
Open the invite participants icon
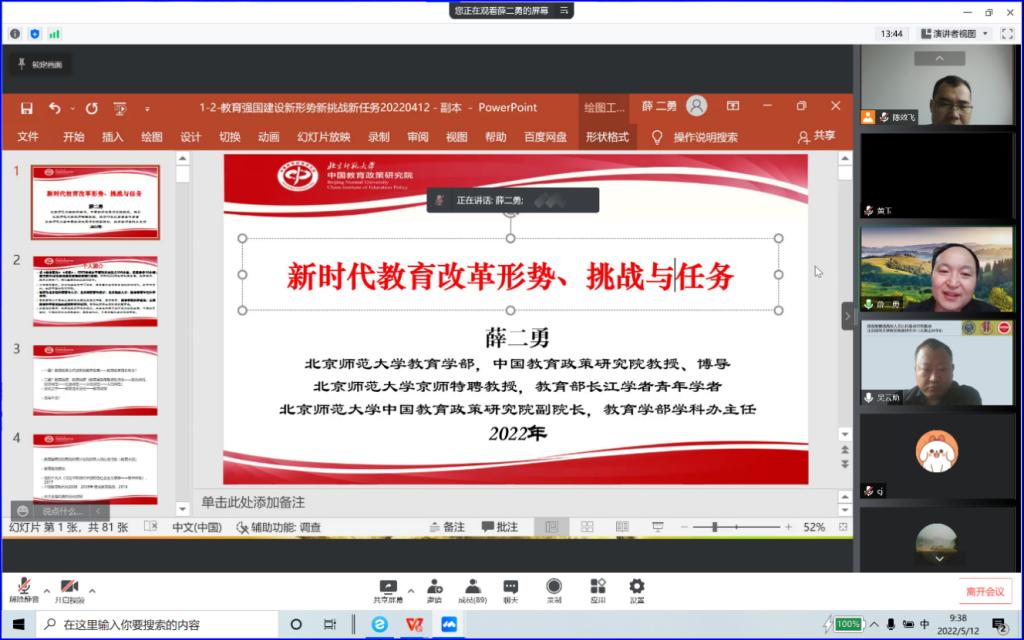[x=435, y=587]
